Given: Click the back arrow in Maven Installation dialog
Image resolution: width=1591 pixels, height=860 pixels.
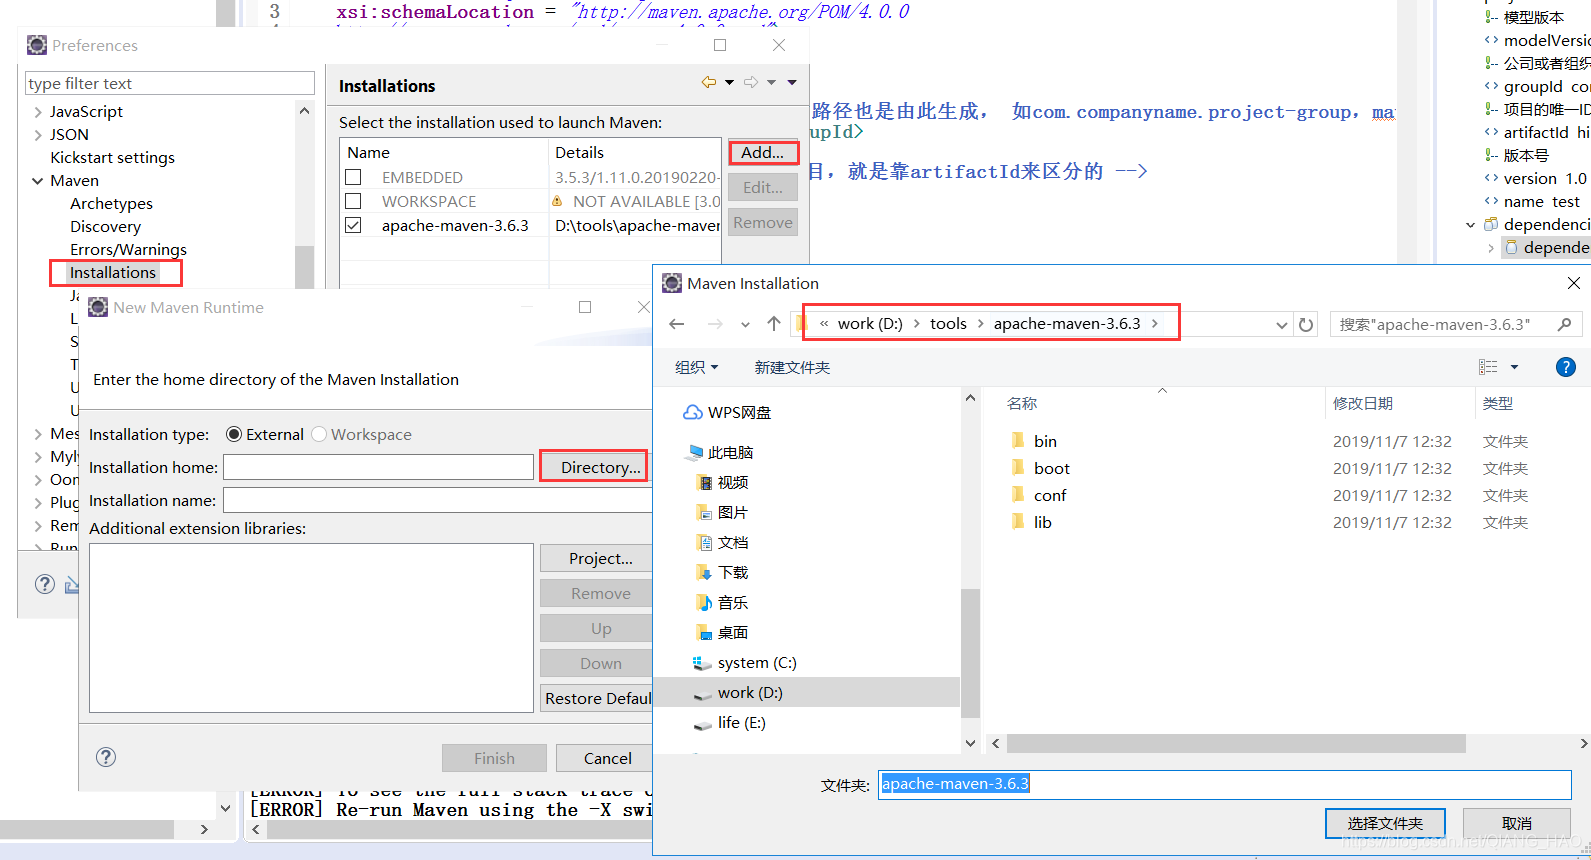Looking at the screenshot, I should point(677,324).
